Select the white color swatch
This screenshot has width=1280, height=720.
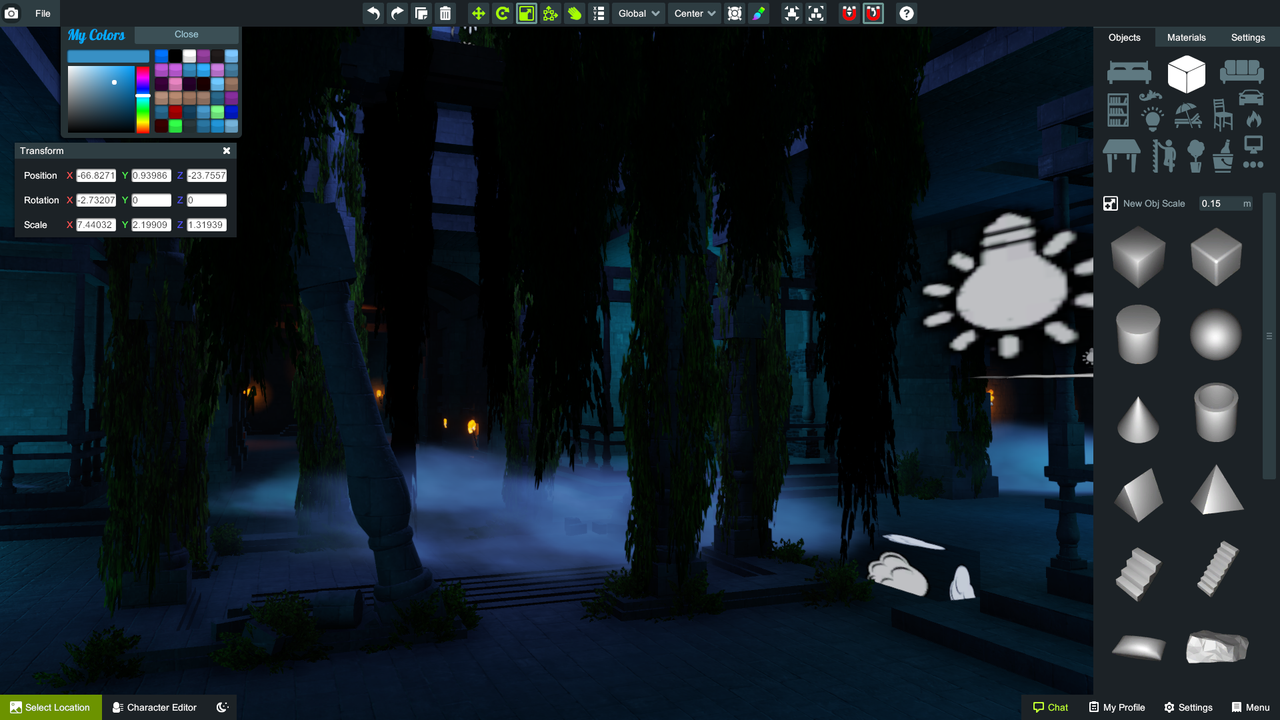[x=189, y=56]
